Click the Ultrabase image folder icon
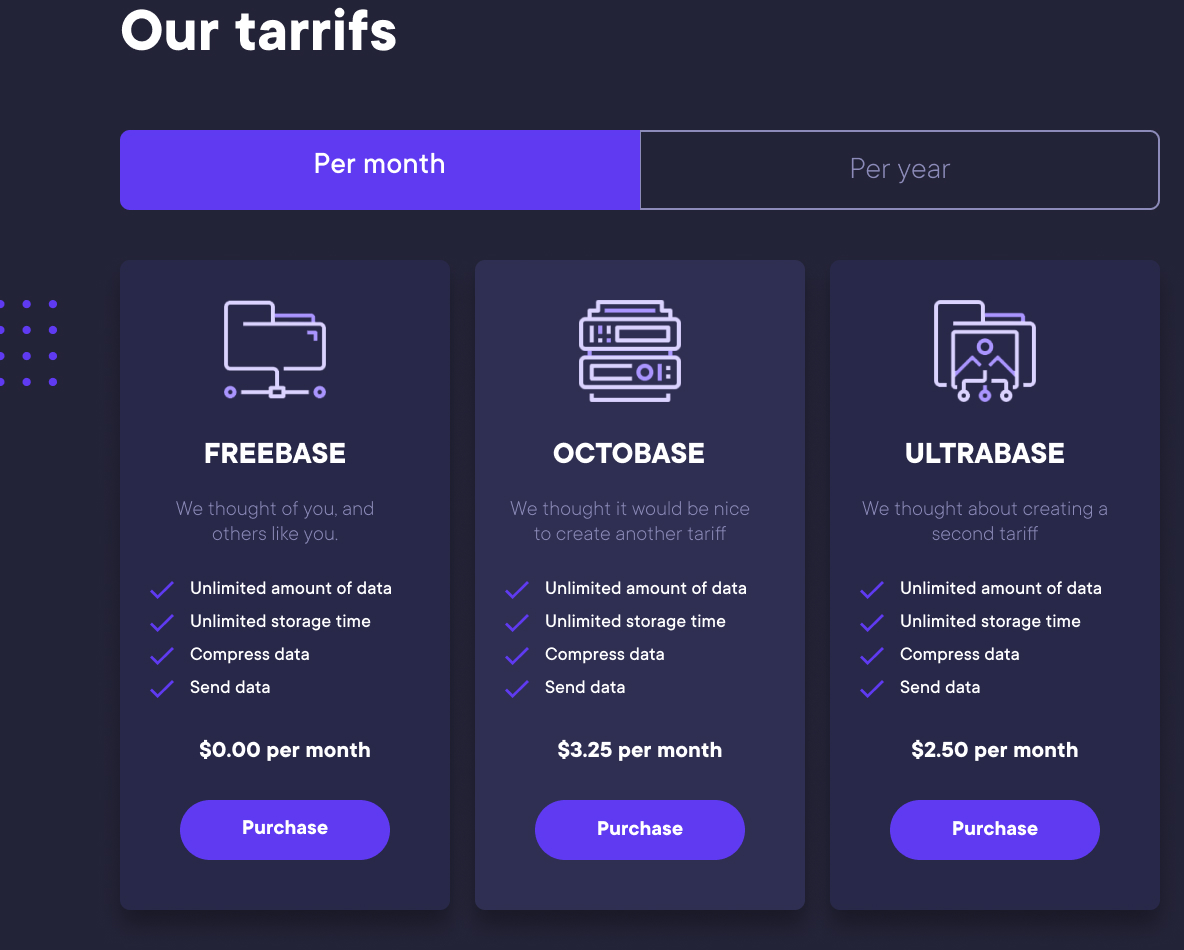The height and width of the screenshot is (950, 1184). (985, 350)
